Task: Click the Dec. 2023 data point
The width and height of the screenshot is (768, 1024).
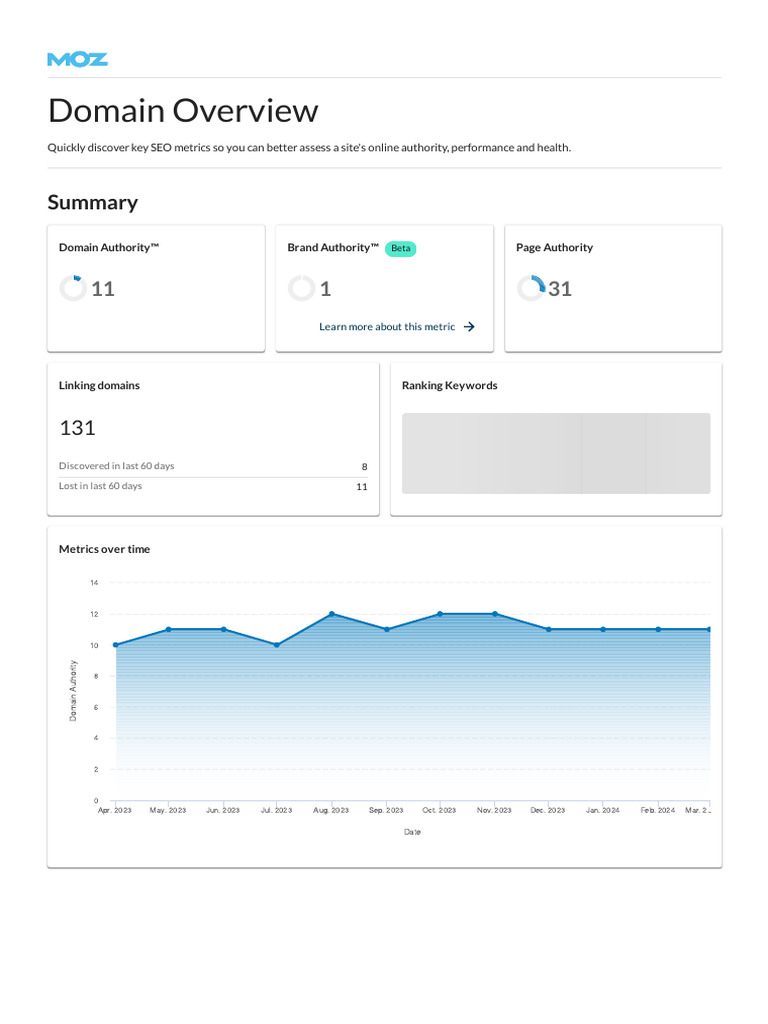Action: pos(549,630)
